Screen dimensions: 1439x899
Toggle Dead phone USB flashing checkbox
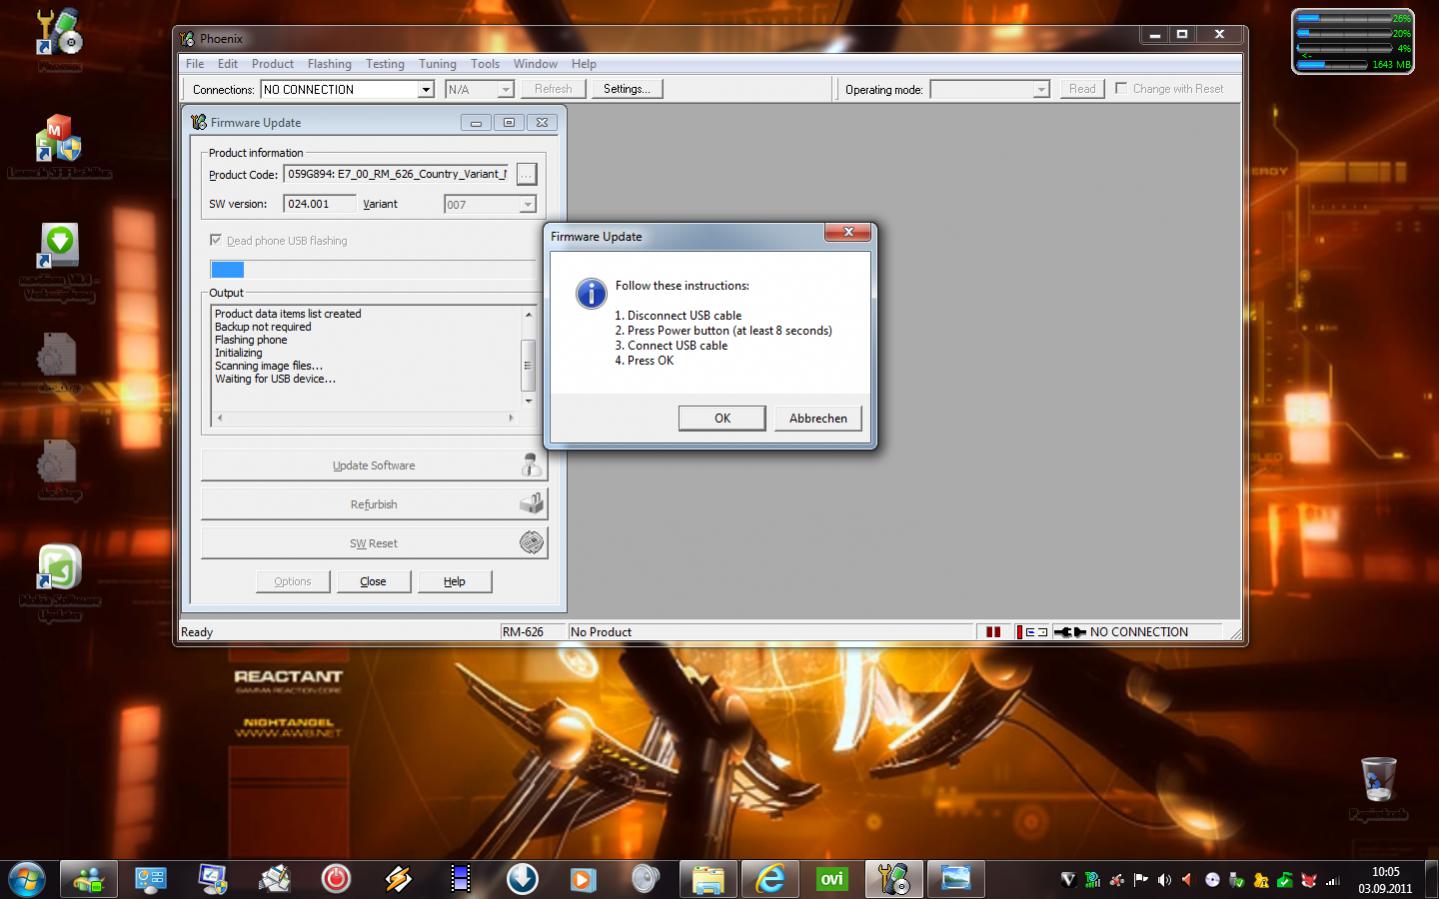click(215, 240)
